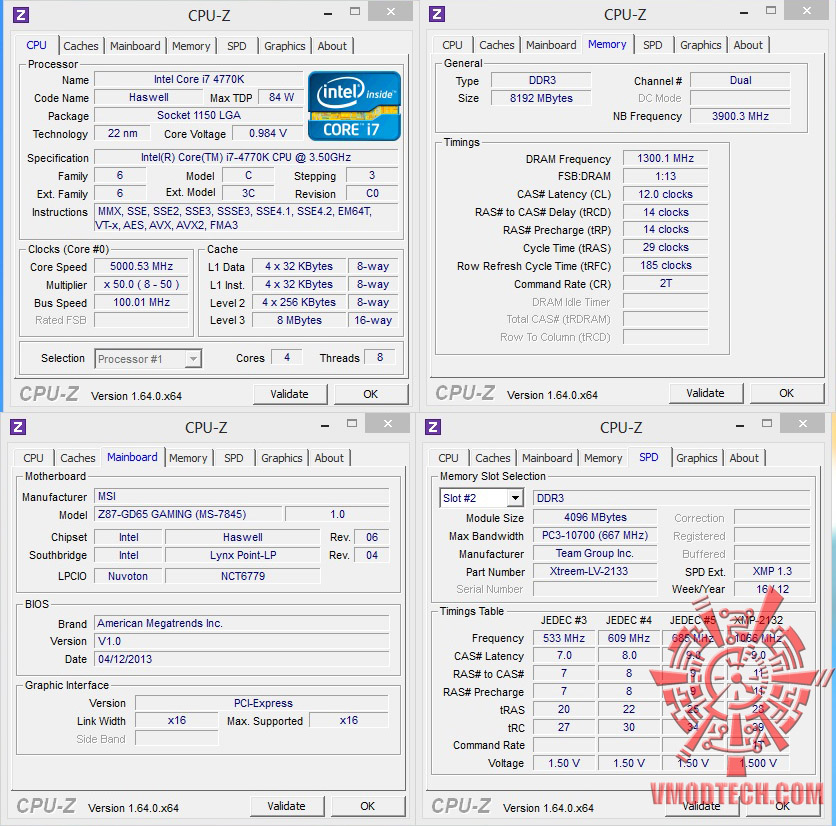The image size is (836, 826).
Task: Close the bottom-right SPD CPU-Z window
Action: click(x=803, y=424)
